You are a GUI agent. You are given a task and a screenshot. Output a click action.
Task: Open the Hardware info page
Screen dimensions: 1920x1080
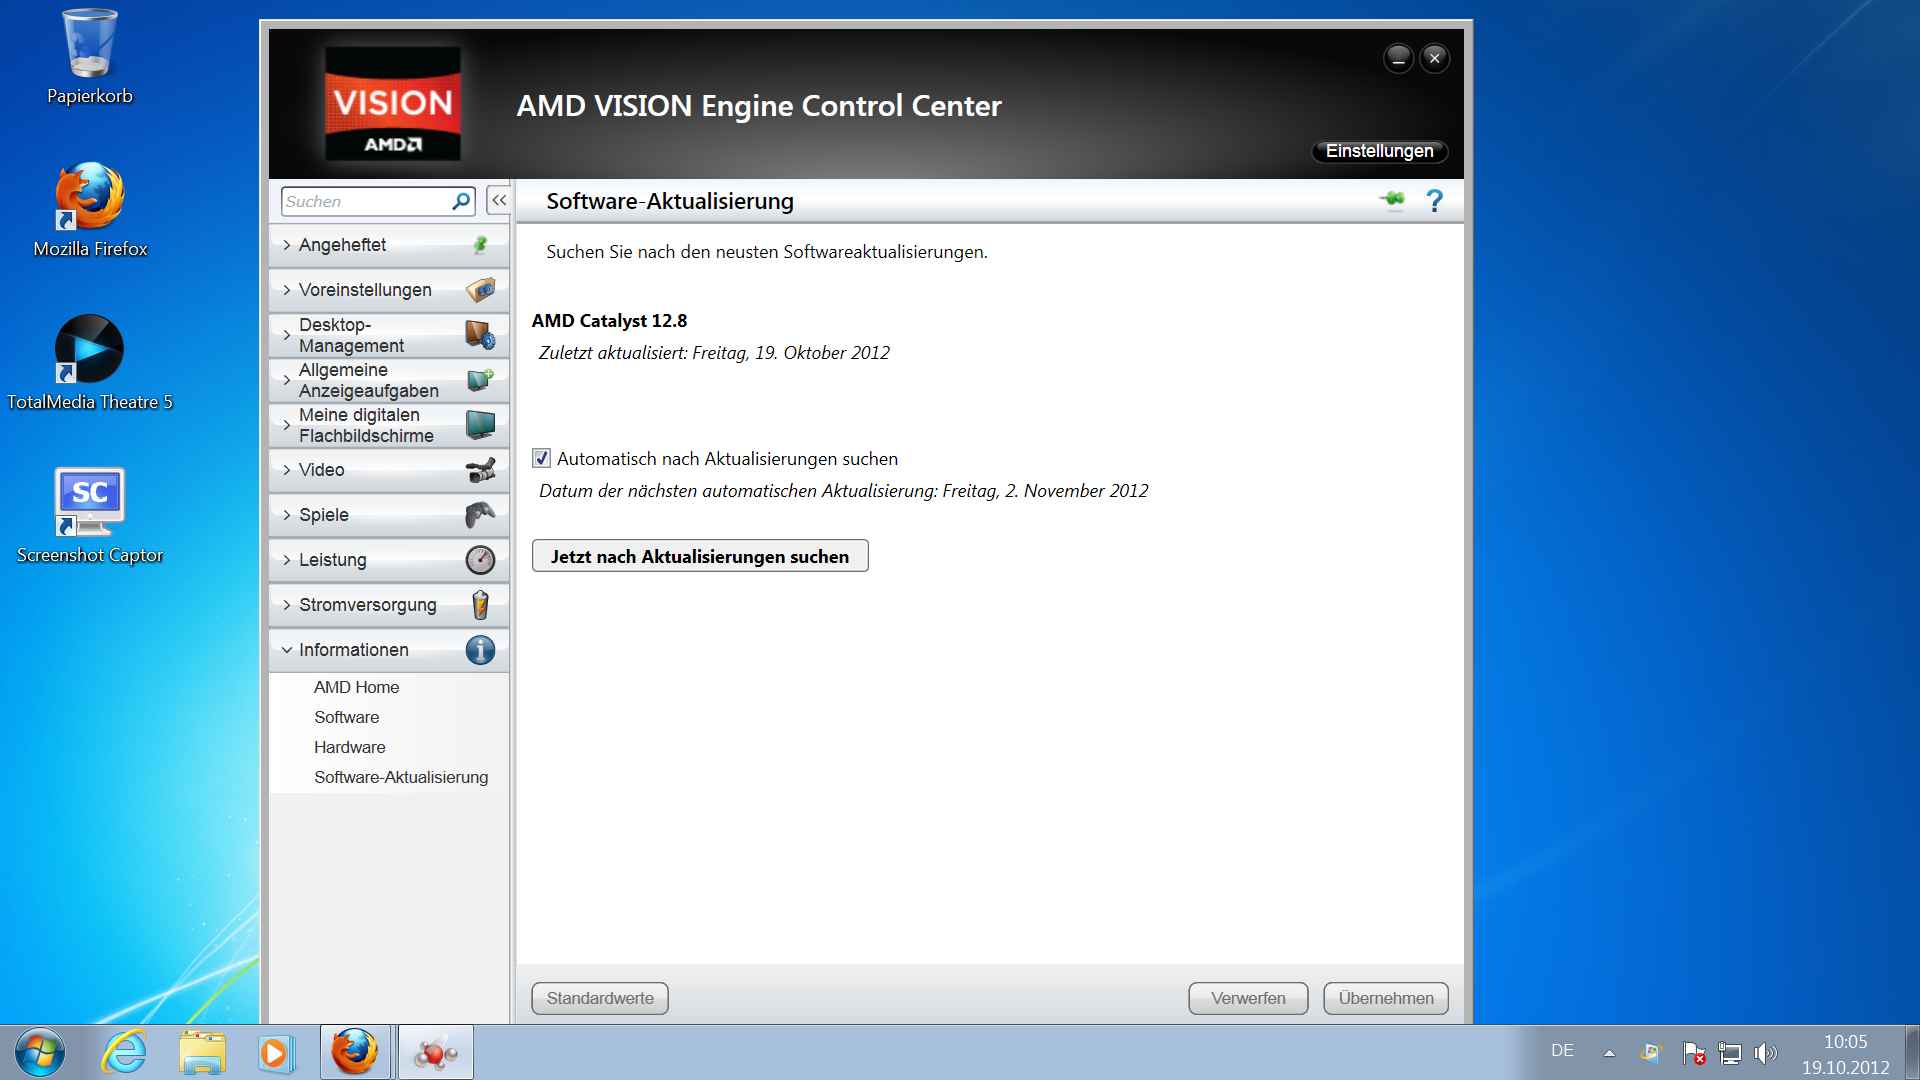pos(349,748)
